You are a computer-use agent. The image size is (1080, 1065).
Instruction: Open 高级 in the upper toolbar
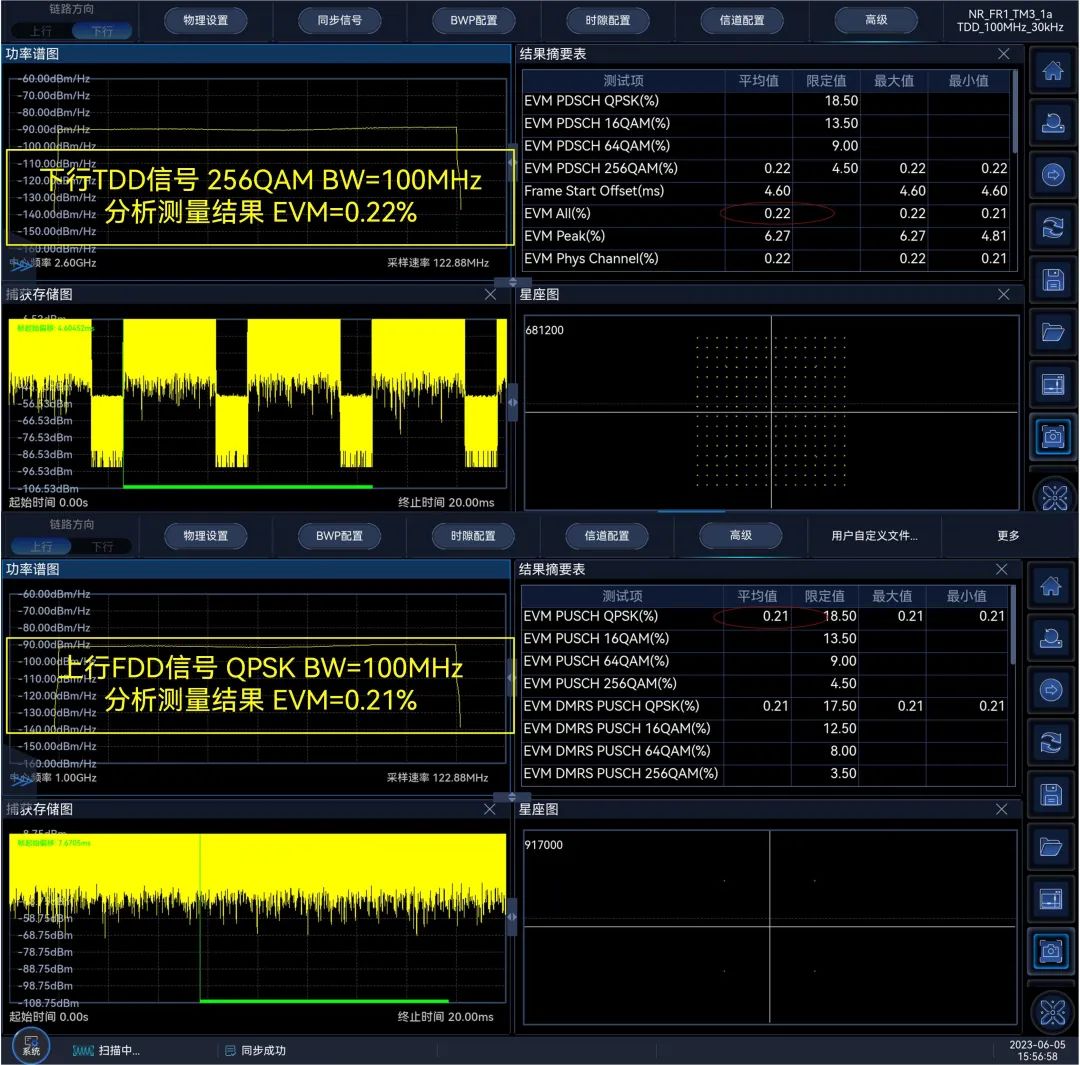(876, 20)
